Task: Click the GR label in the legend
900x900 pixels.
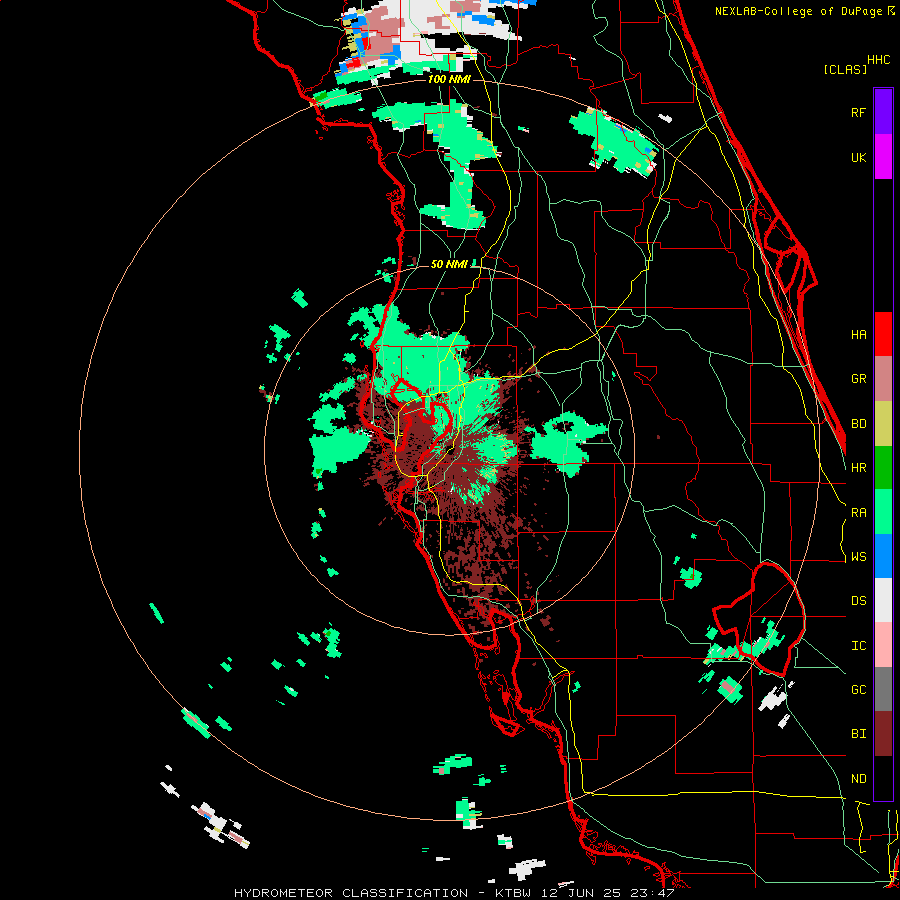Action: pos(858,378)
